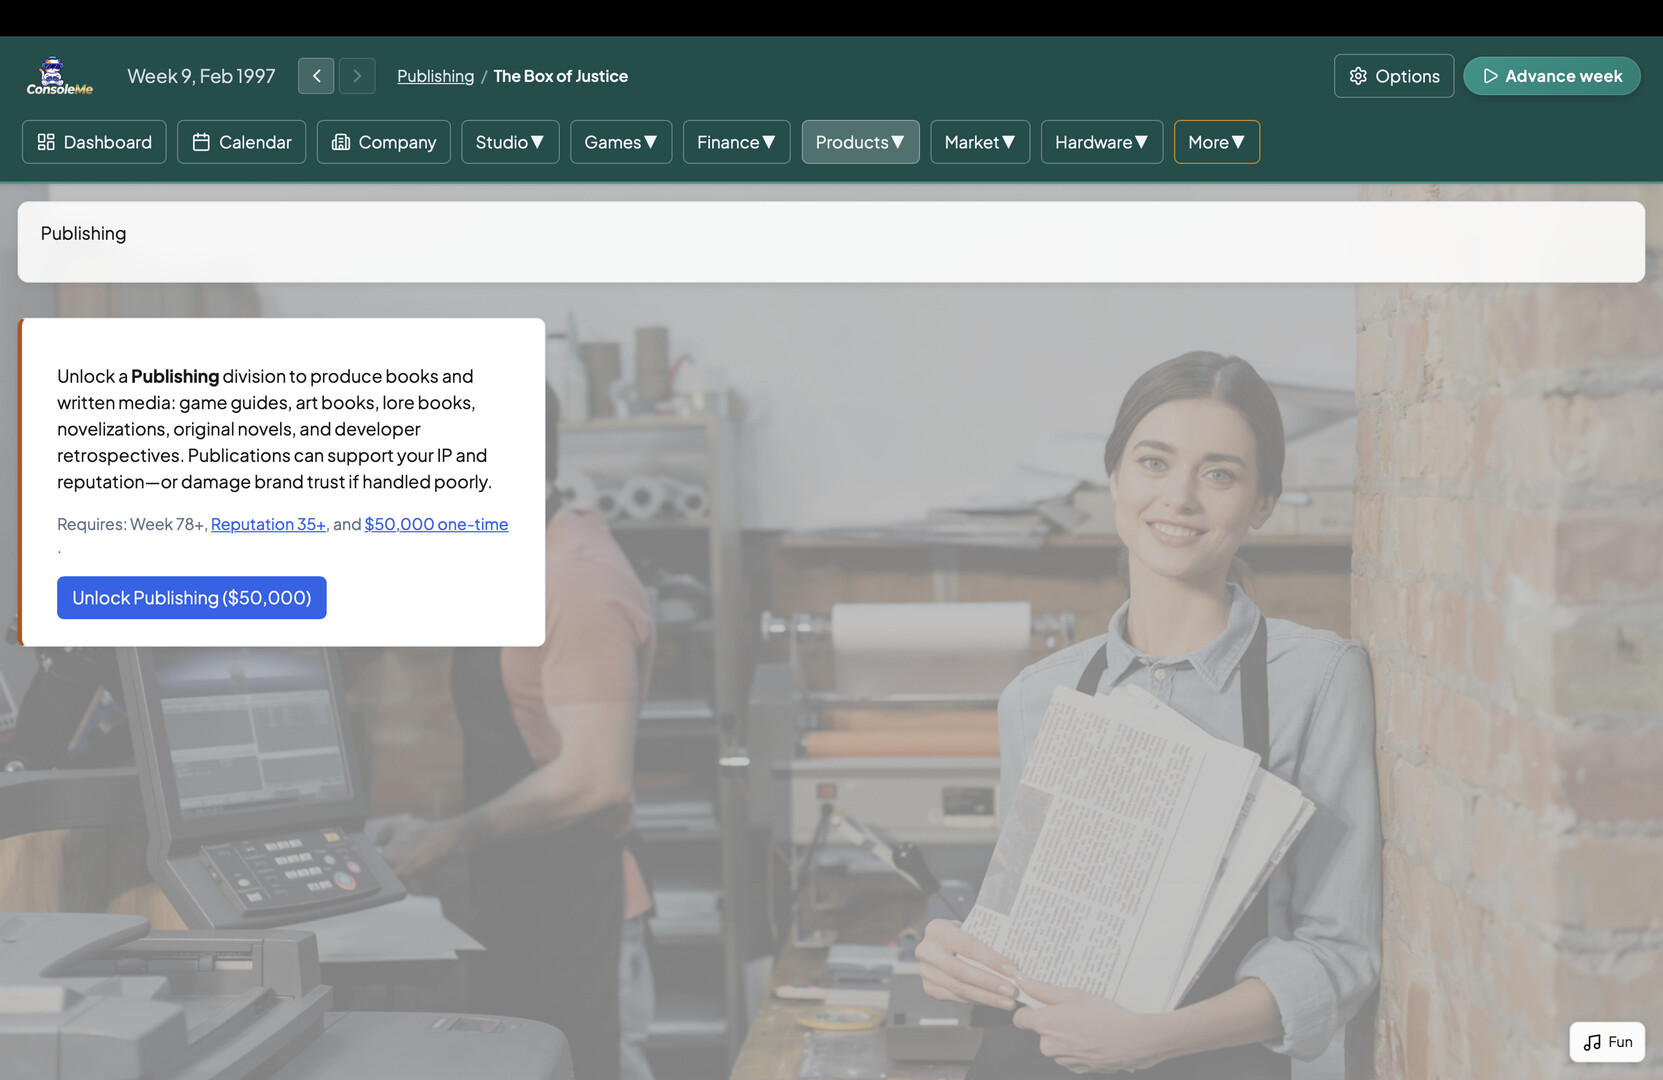Go forward with the right chevron arrow
Image resolution: width=1663 pixels, height=1080 pixels.
coord(357,76)
